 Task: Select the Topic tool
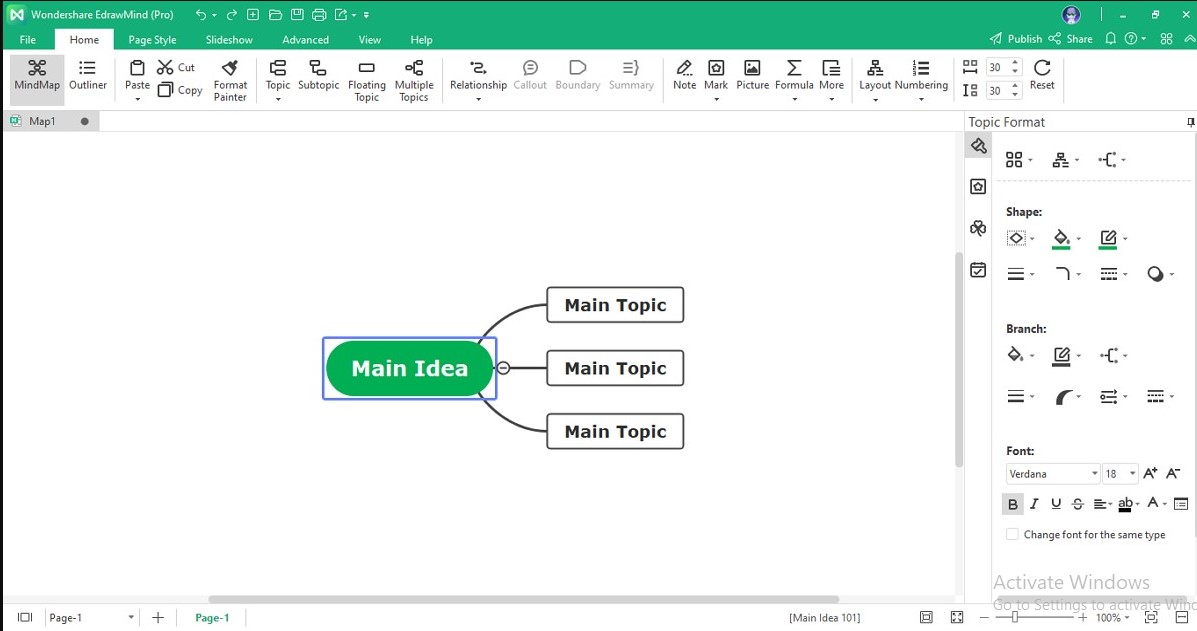(x=277, y=75)
